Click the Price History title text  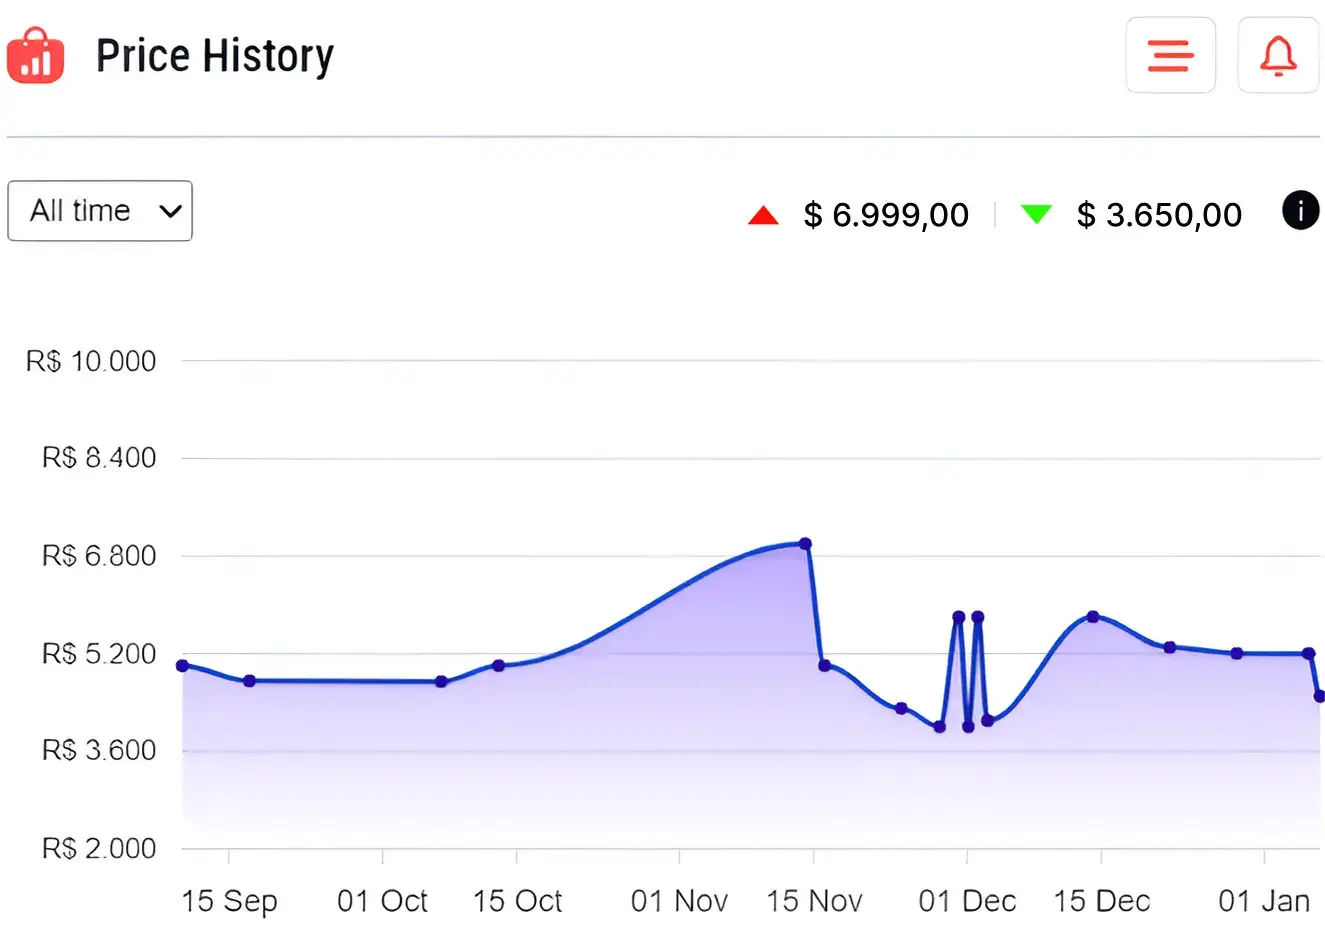(214, 56)
